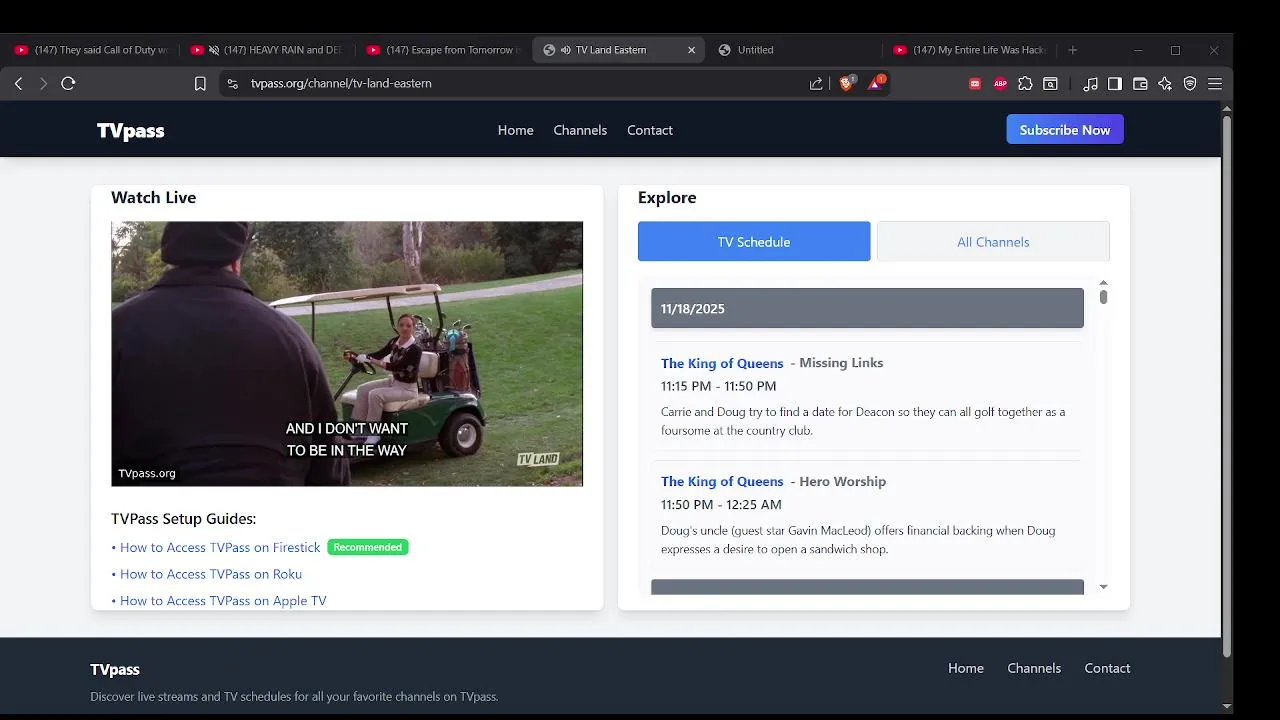Open Brave Rewards triangle icon
Viewport: 1280px width, 720px height.
click(875, 84)
